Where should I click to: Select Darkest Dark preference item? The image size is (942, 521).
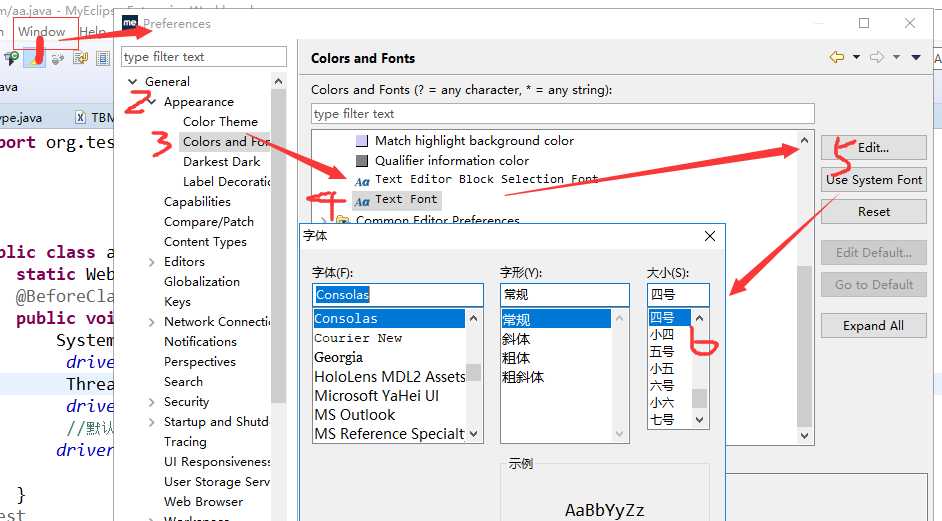[x=222, y=162]
